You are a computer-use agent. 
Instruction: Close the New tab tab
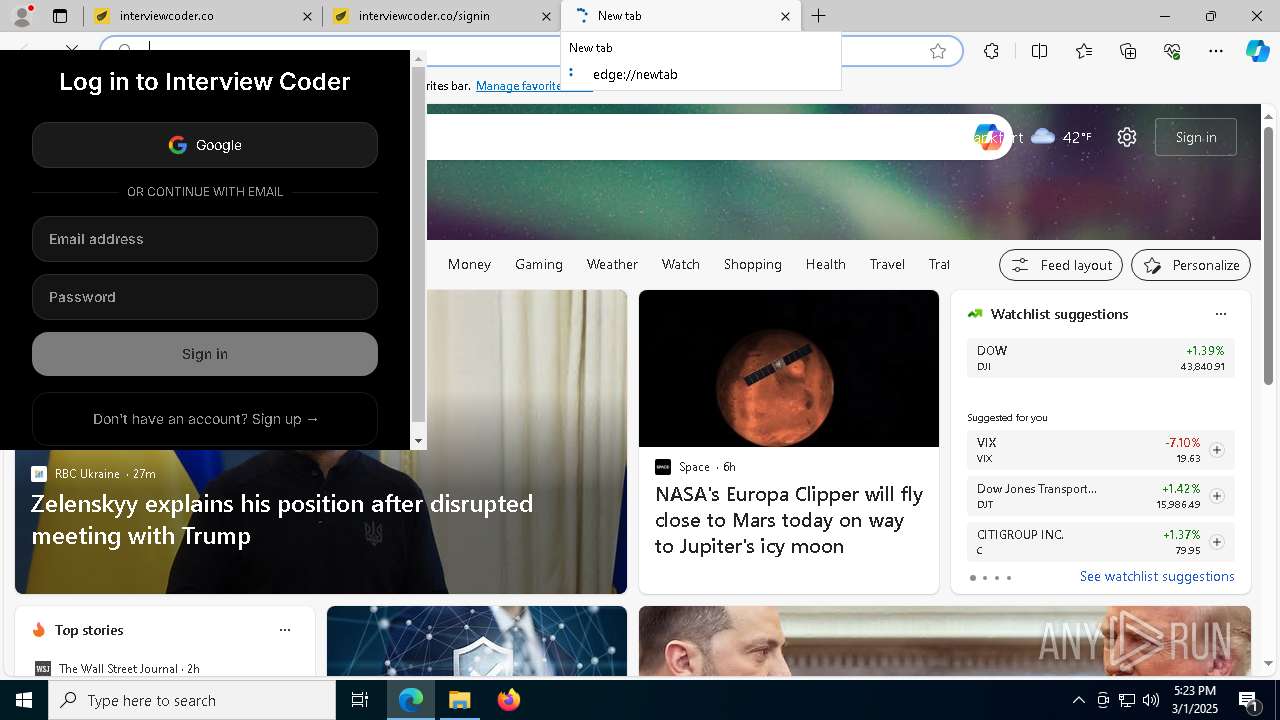(x=785, y=16)
